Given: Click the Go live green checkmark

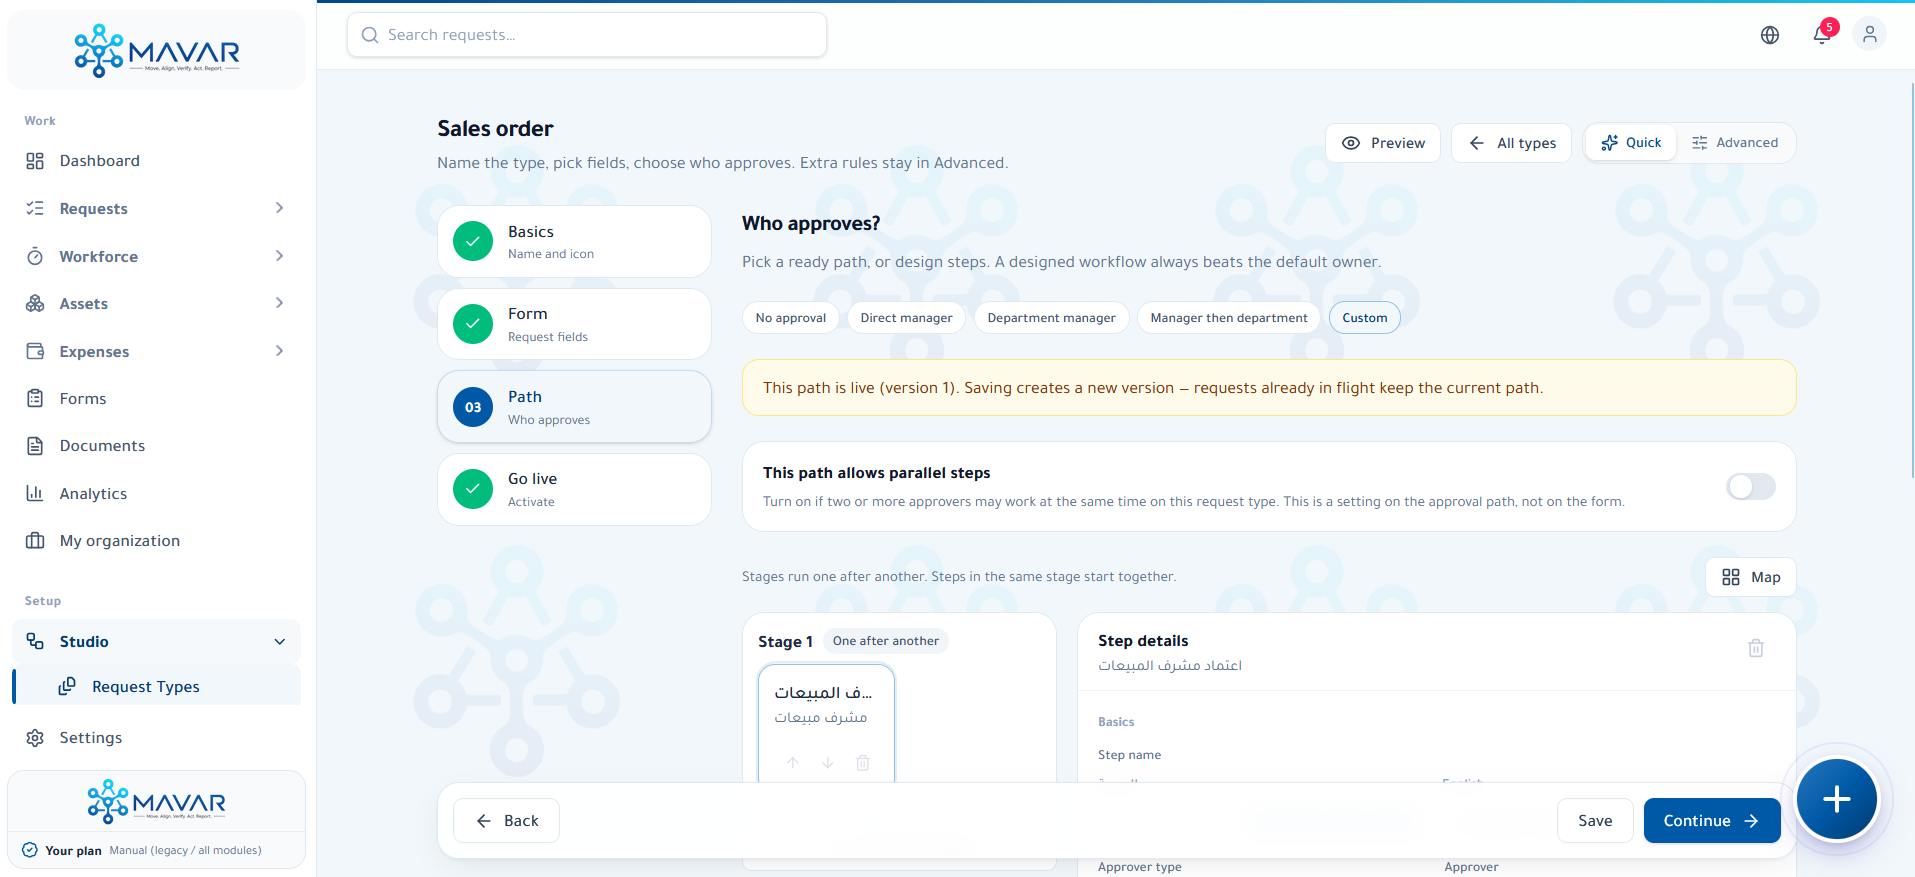Looking at the screenshot, I should coord(473,489).
